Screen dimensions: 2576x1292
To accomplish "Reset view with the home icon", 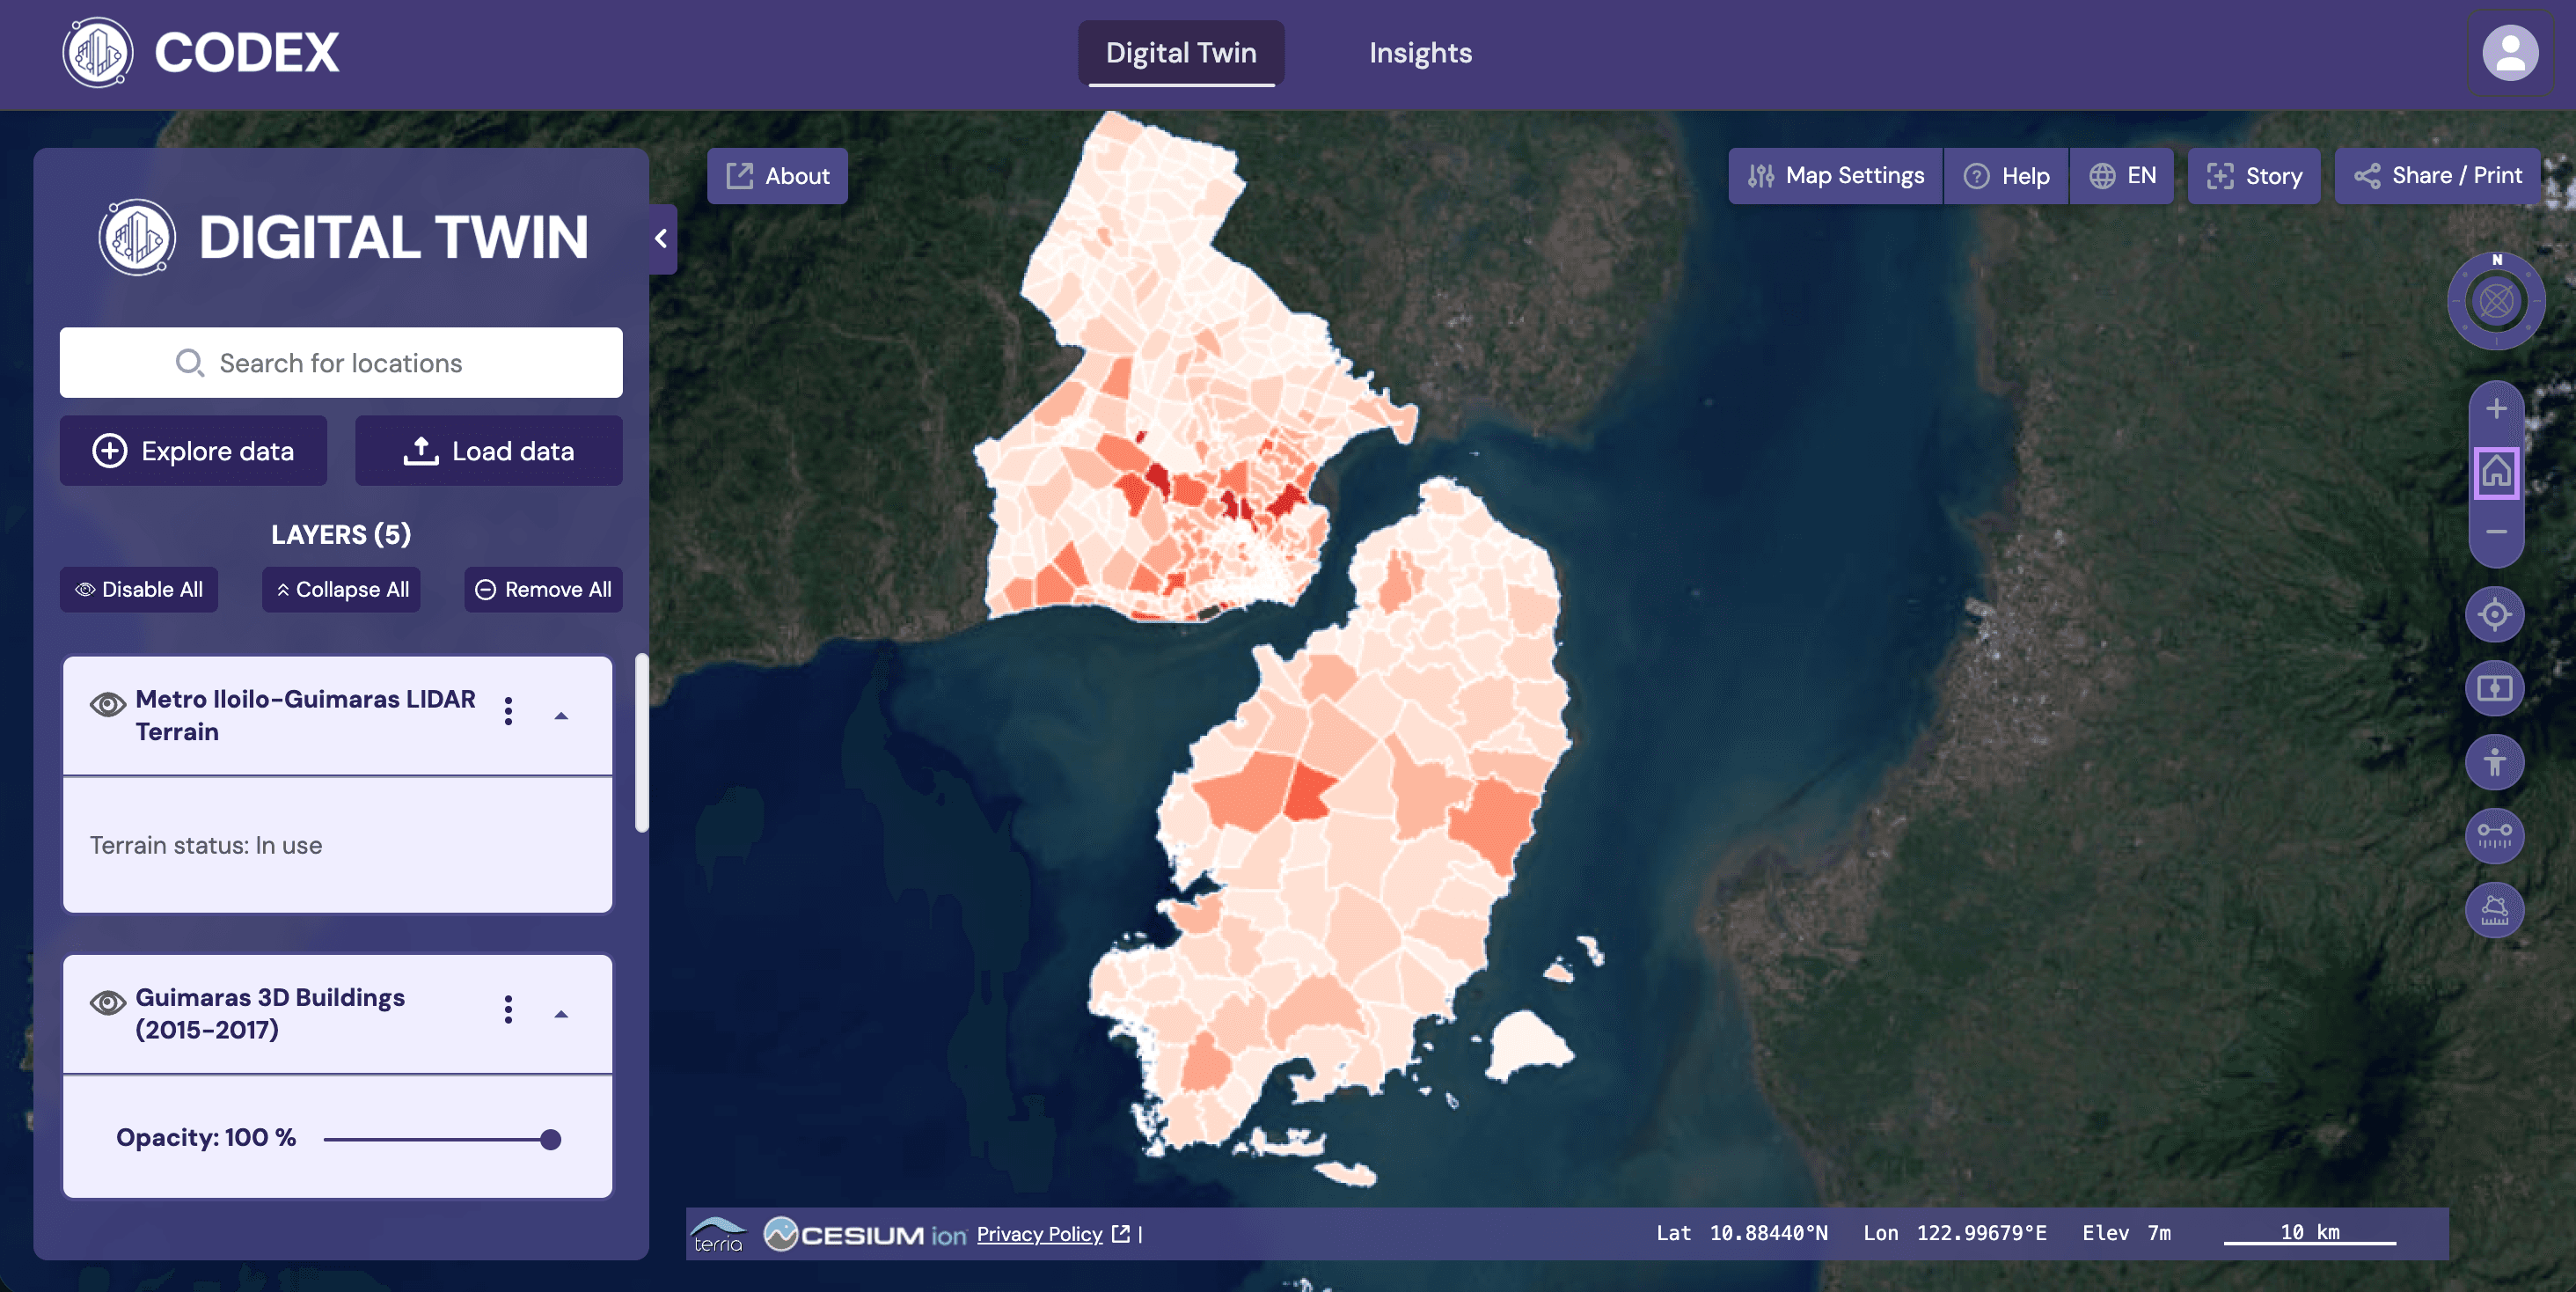I will pyautogui.click(x=2495, y=471).
